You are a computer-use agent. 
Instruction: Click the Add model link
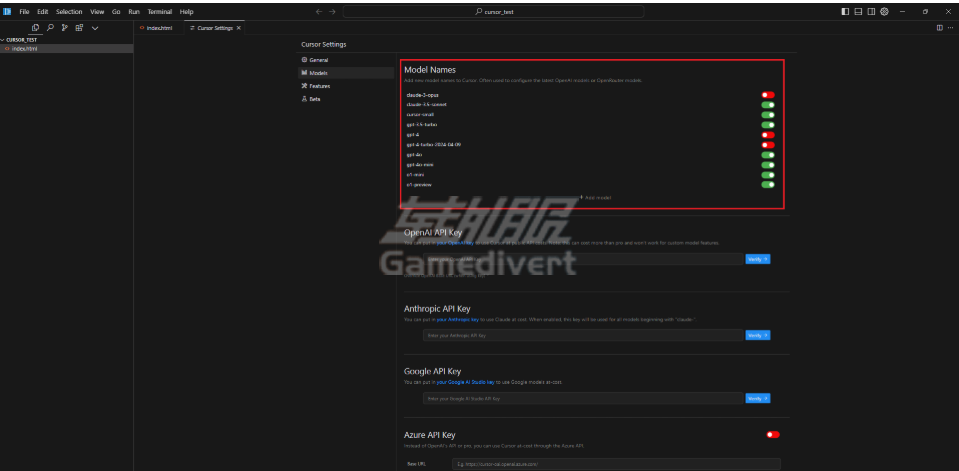(x=596, y=197)
